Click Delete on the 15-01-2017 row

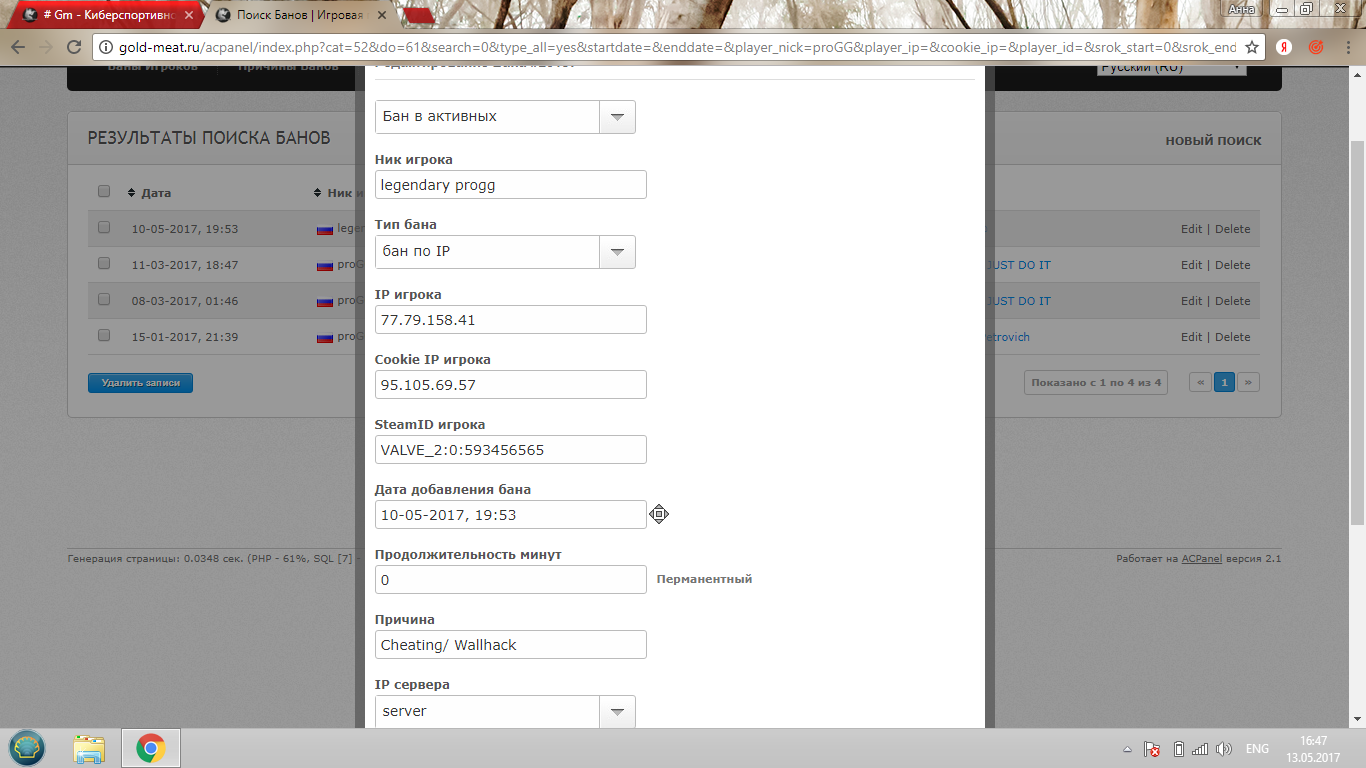pos(1232,337)
